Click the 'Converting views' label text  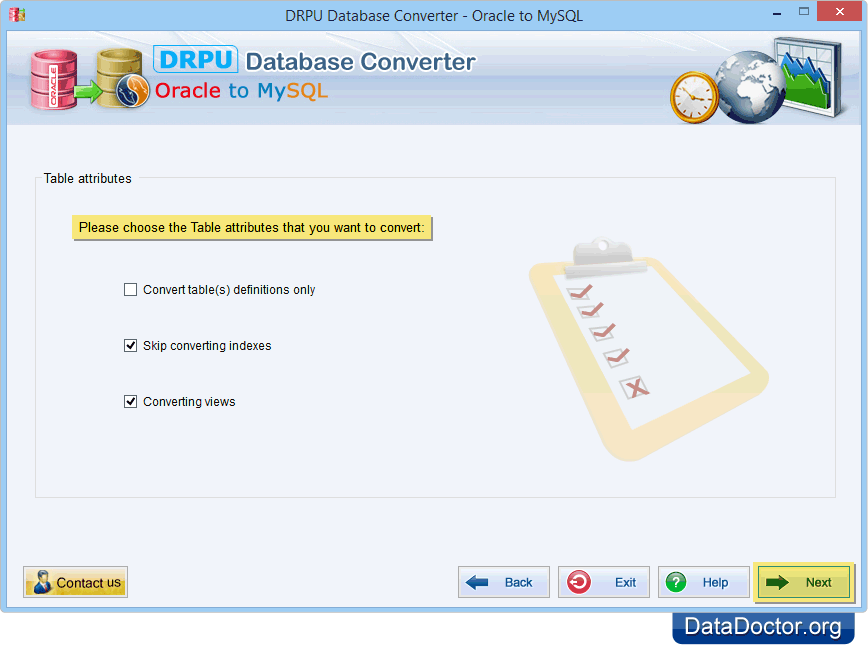tap(189, 402)
